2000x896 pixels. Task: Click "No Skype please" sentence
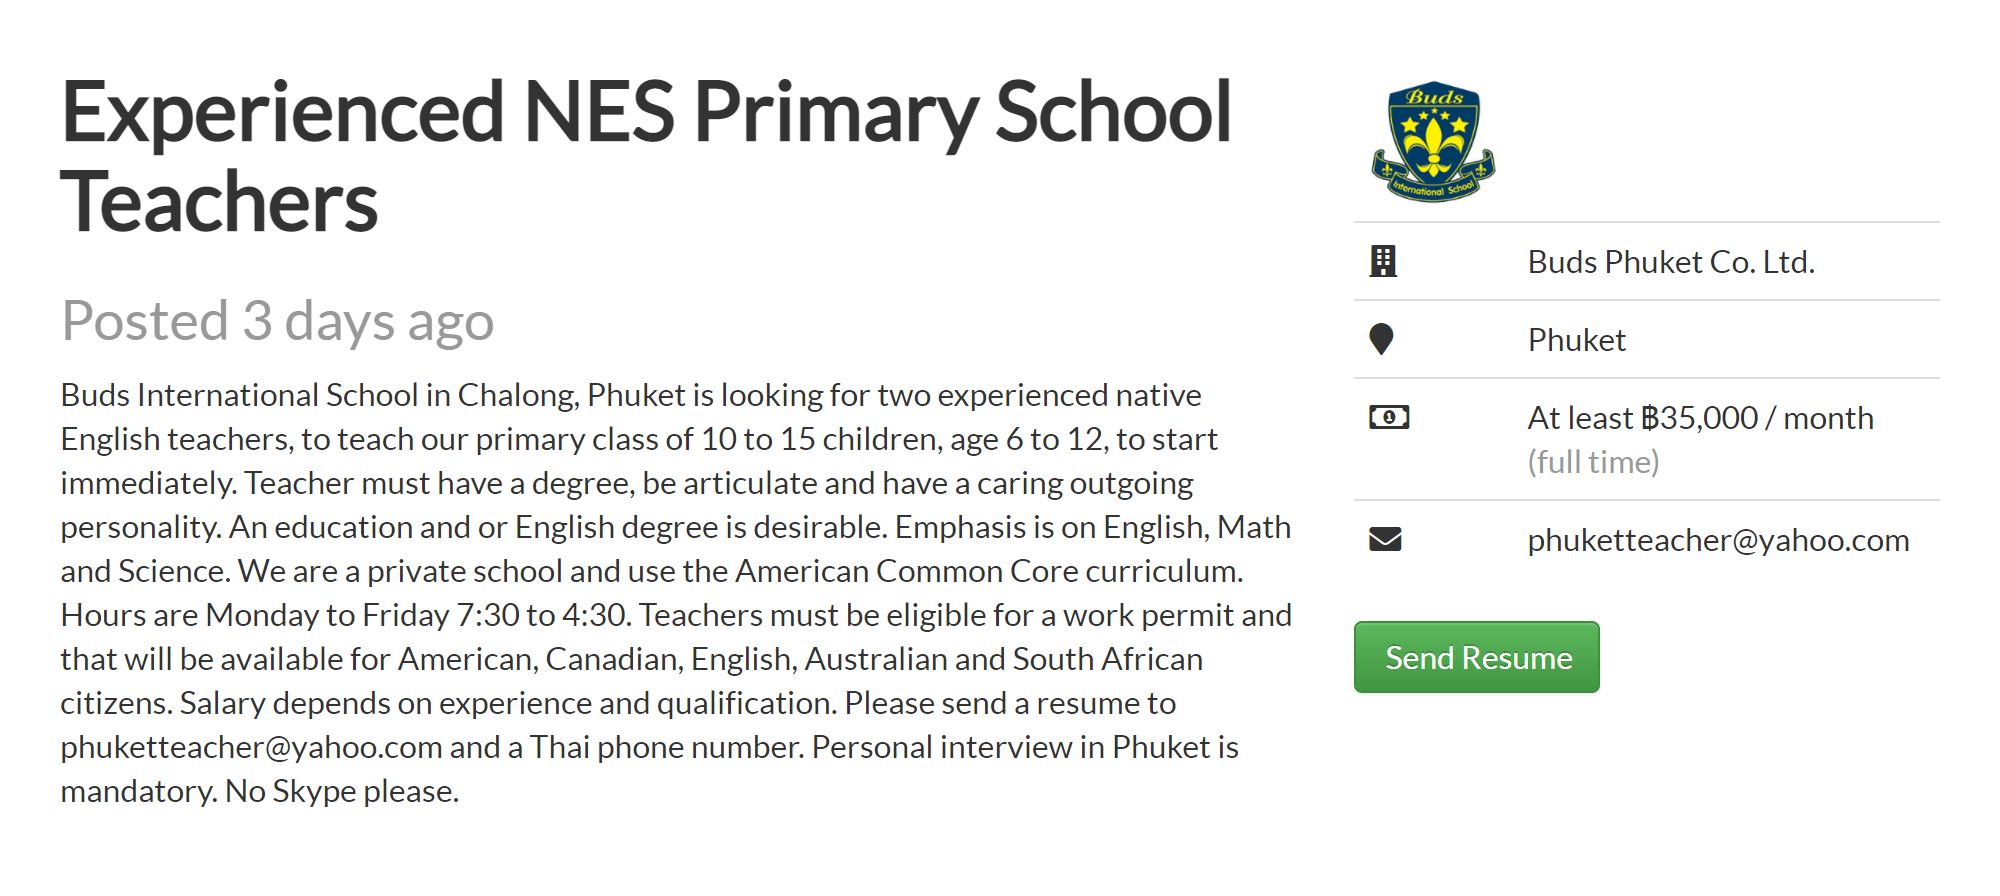coord(342,791)
